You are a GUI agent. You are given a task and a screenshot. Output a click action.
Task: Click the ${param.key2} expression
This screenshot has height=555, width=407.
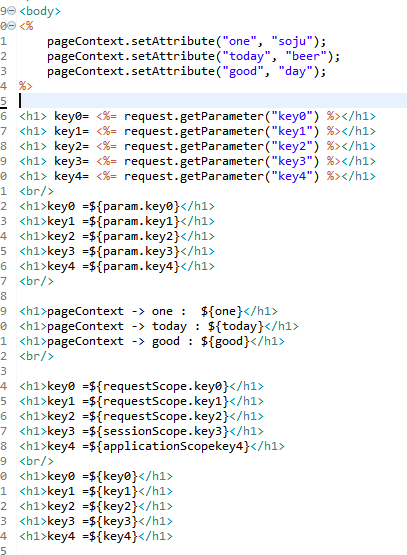(134, 236)
